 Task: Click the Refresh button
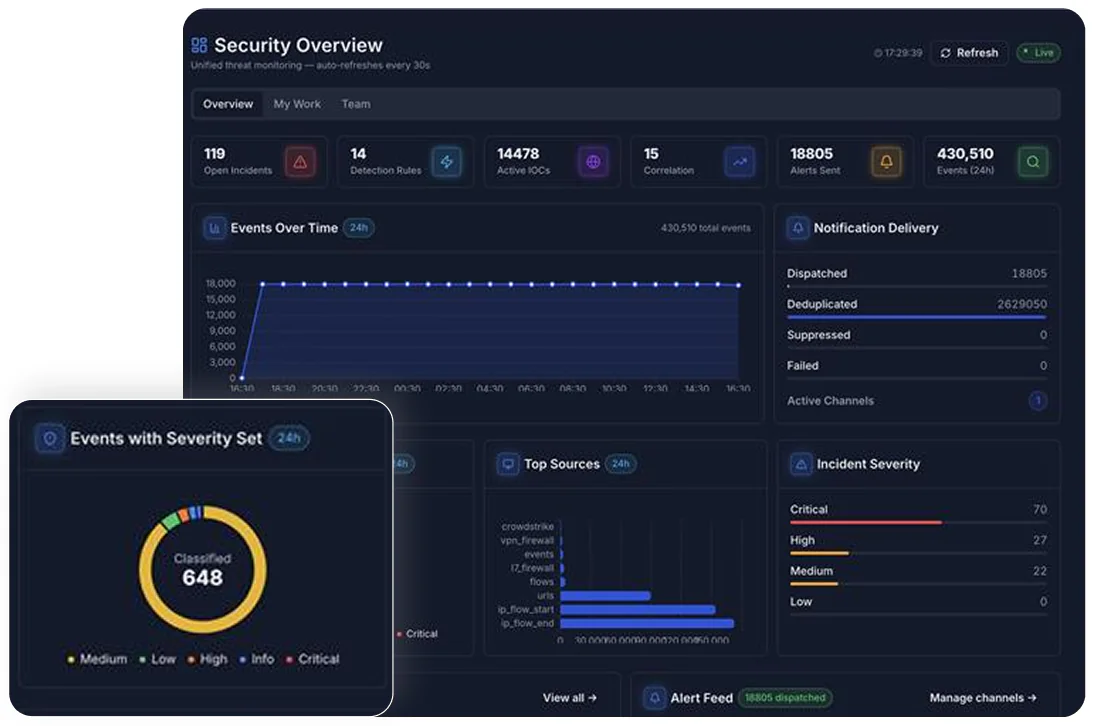pos(969,53)
